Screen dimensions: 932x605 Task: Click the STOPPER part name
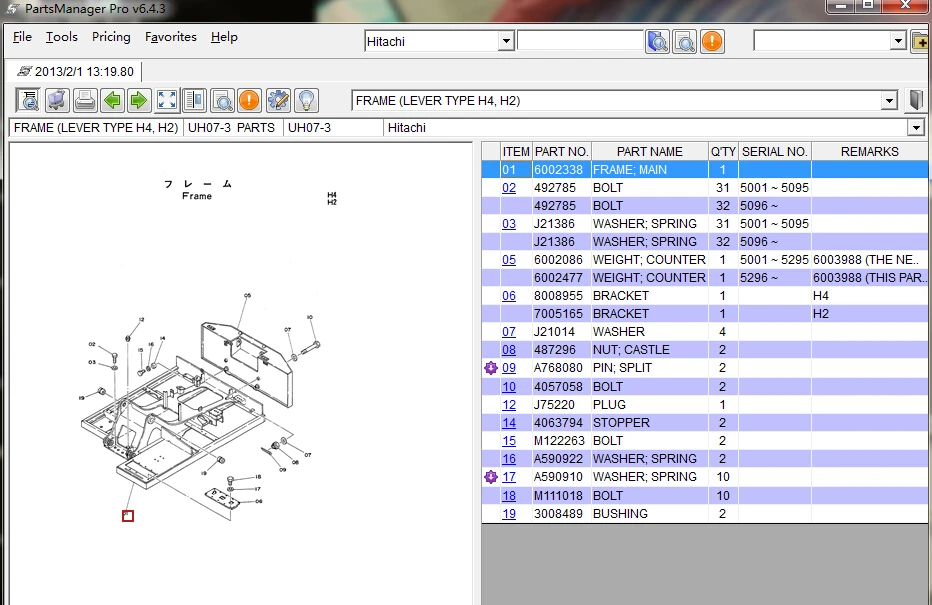pyautogui.click(x=621, y=423)
